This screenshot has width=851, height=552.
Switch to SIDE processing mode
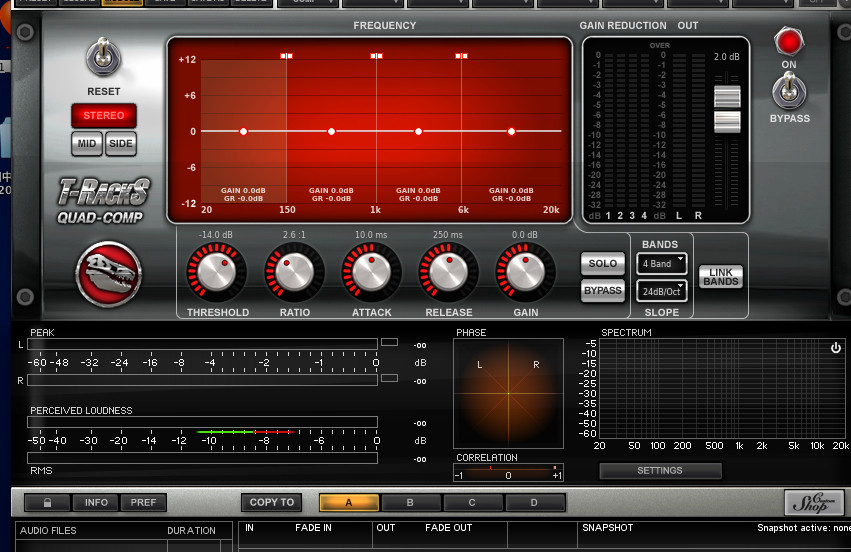tap(120, 144)
